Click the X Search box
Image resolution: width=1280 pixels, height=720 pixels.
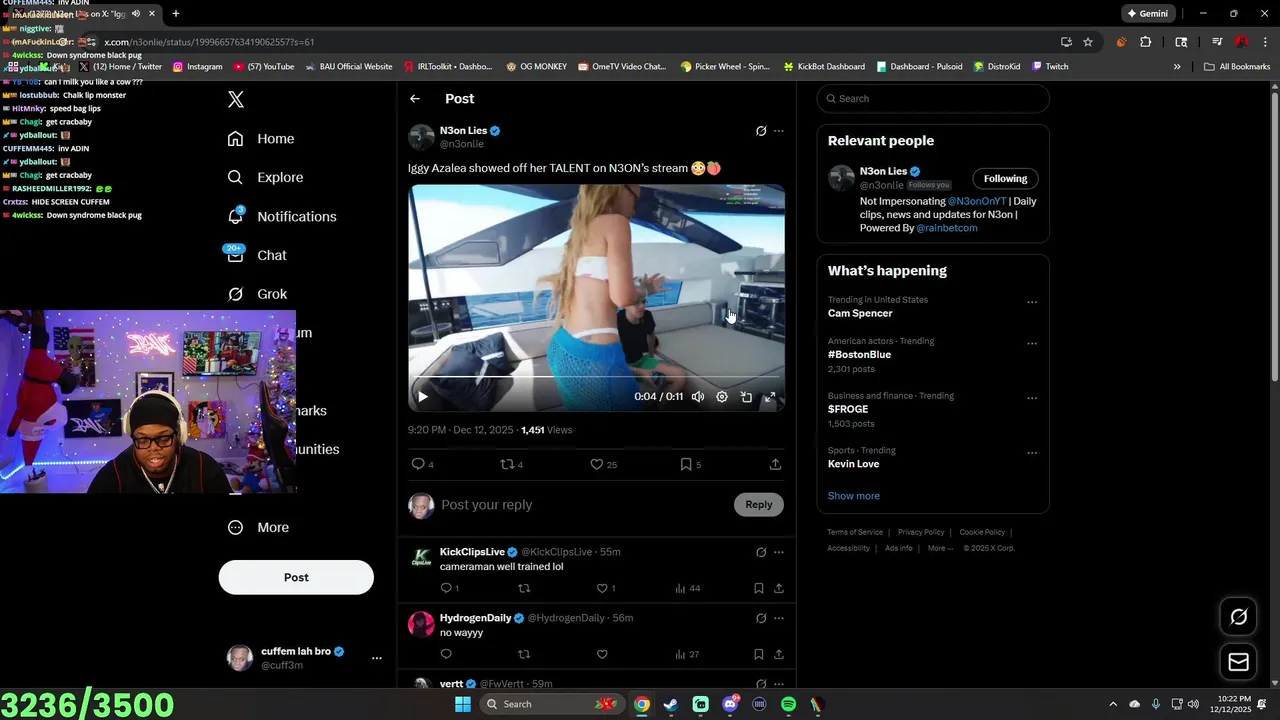pyautogui.click(x=933, y=98)
